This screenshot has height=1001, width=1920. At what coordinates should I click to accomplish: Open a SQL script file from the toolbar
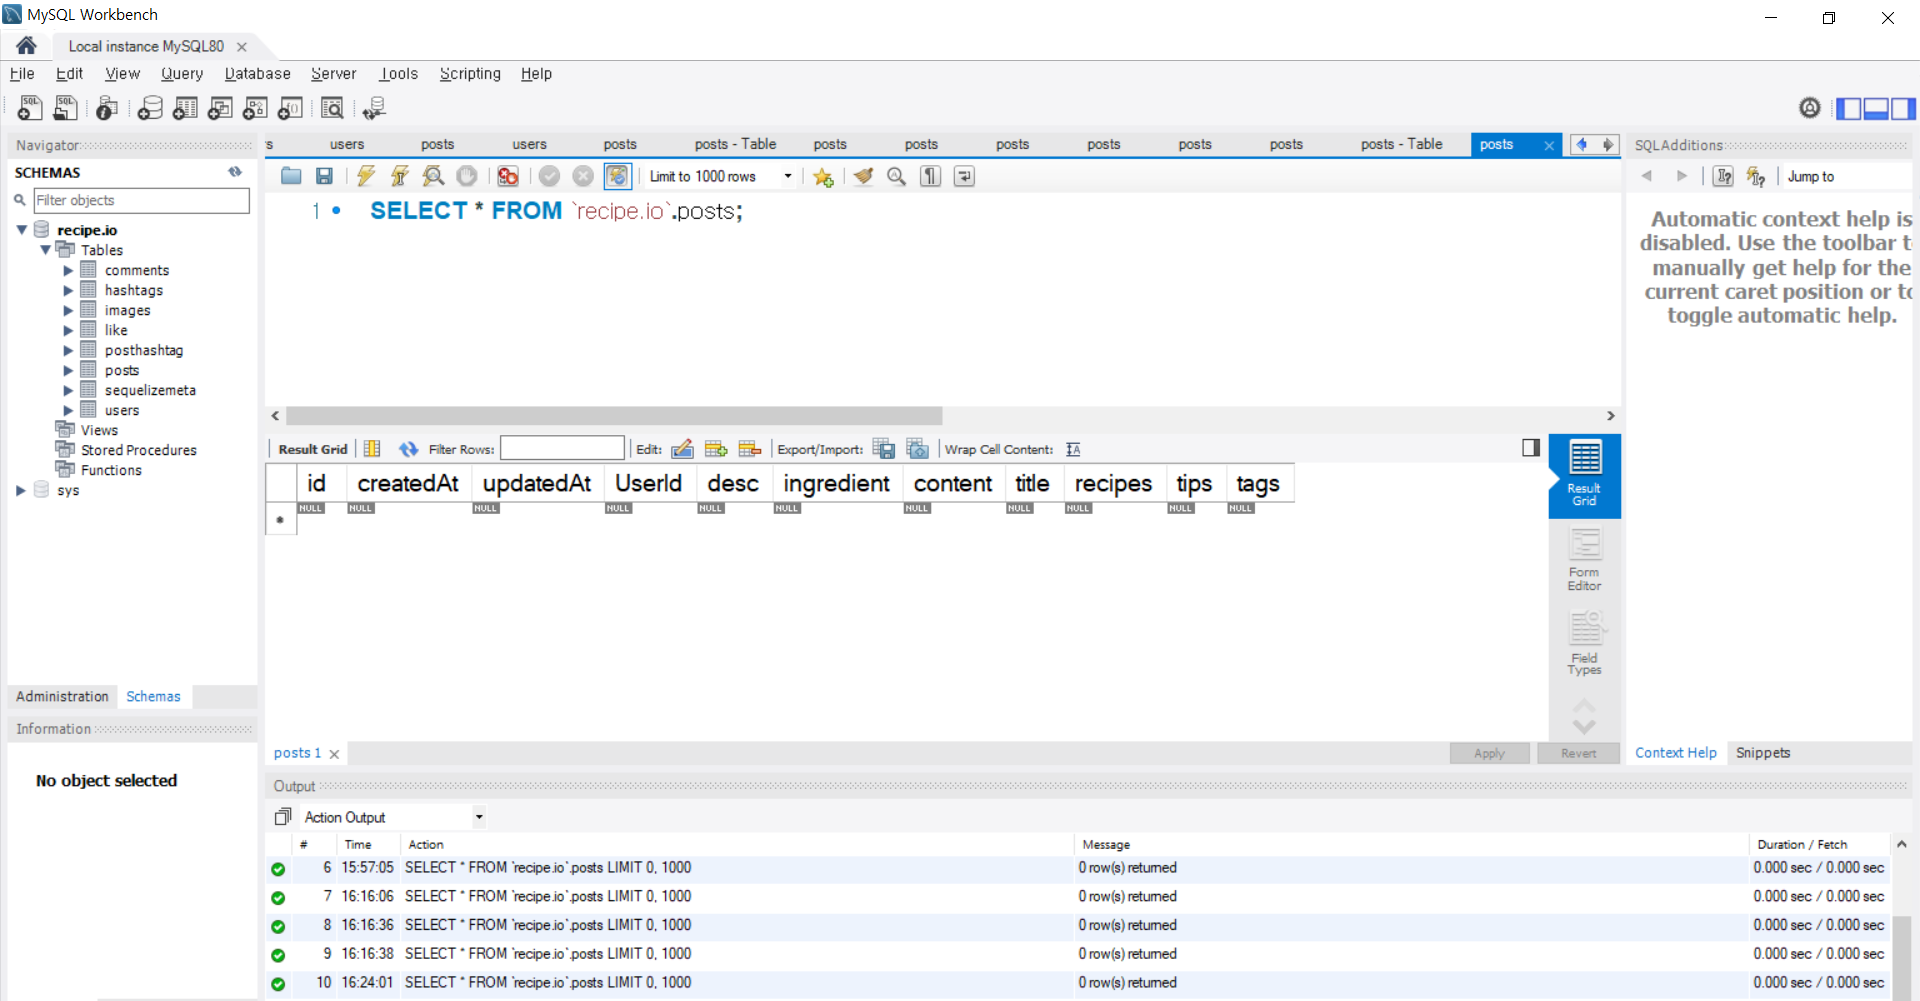pyautogui.click(x=291, y=176)
